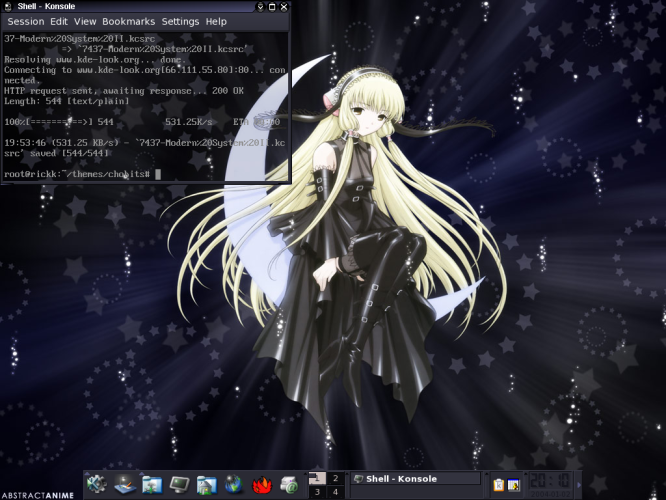Click the panel hide arrow at right end

[579, 485]
